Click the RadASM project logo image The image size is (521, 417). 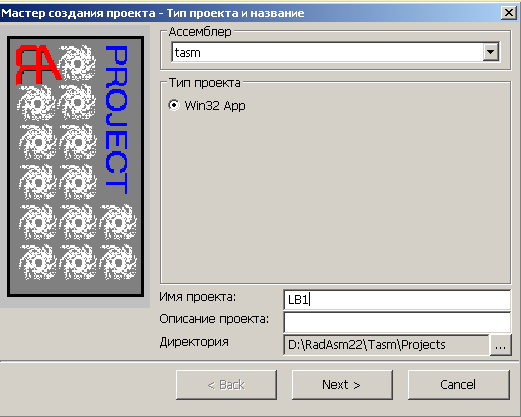[x=76, y=166]
